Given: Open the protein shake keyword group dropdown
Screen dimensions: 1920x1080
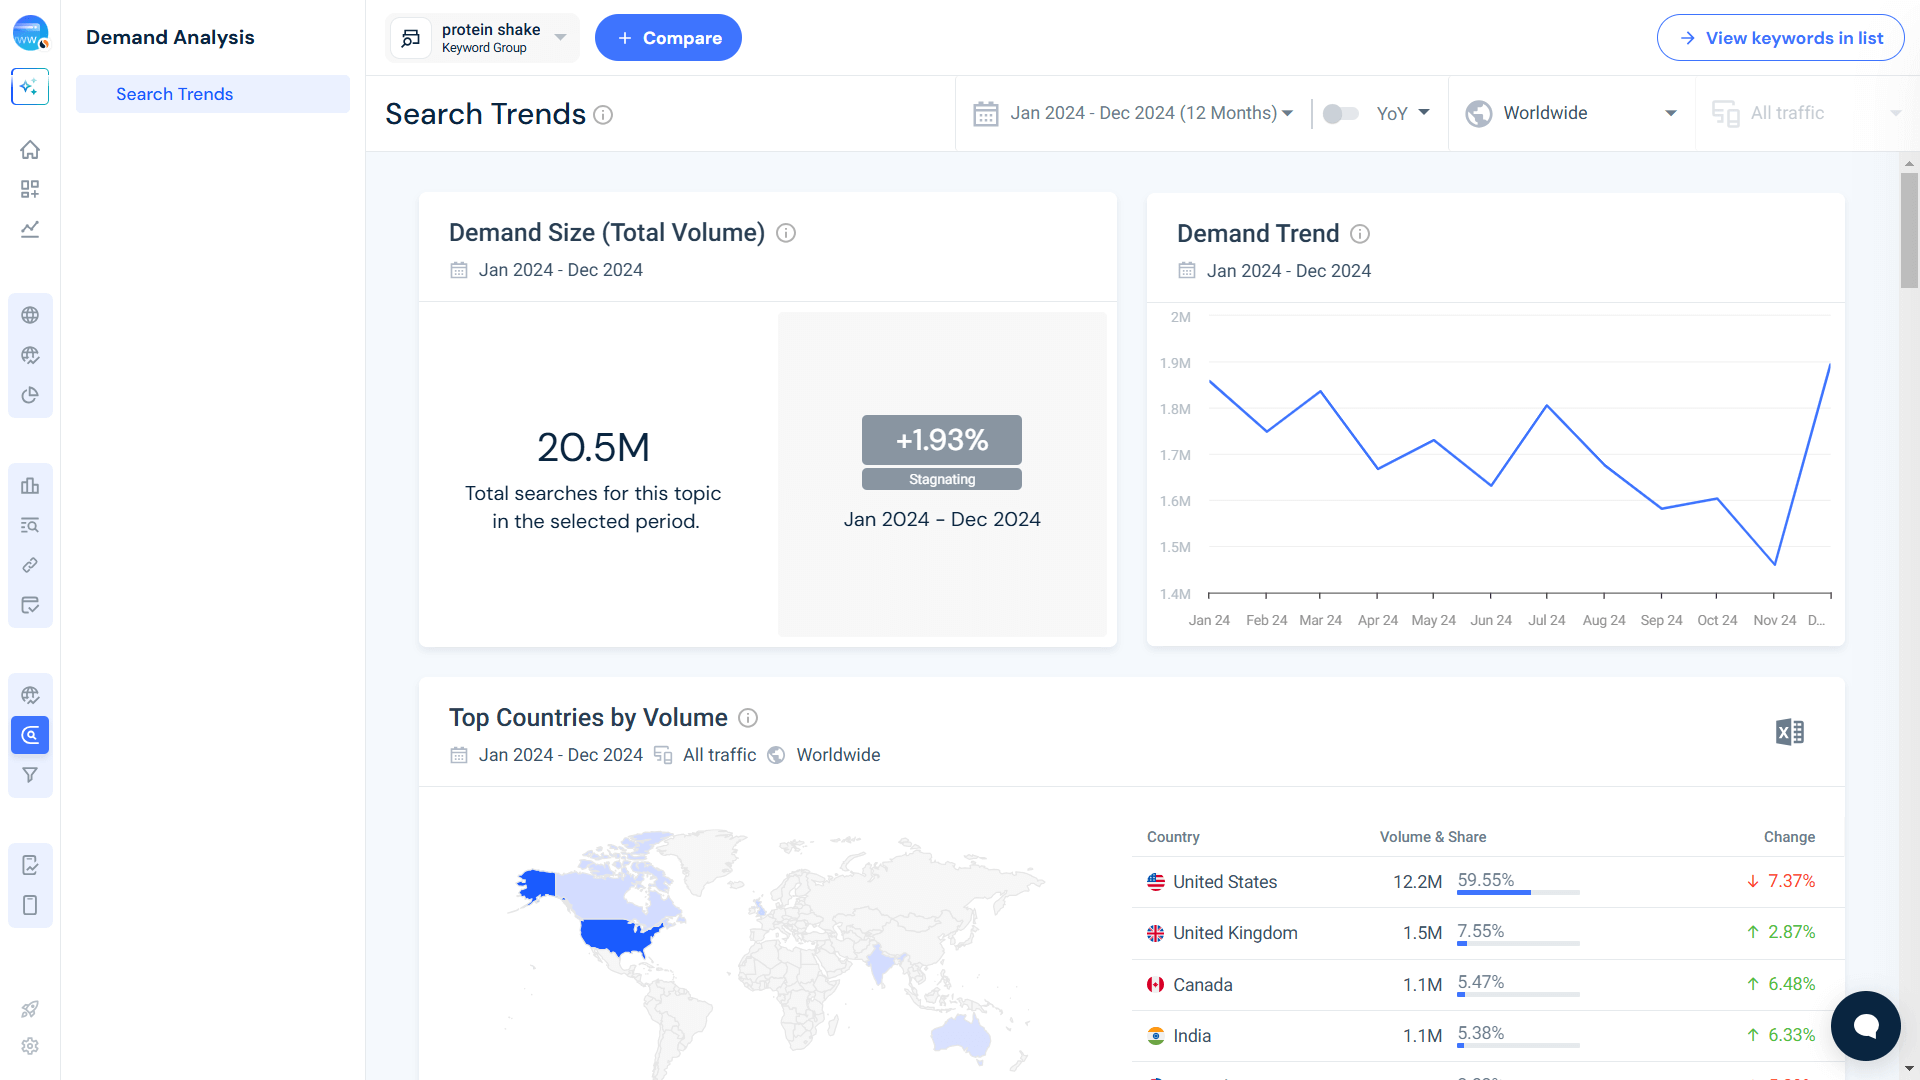Looking at the screenshot, I should (x=483, y=38).
